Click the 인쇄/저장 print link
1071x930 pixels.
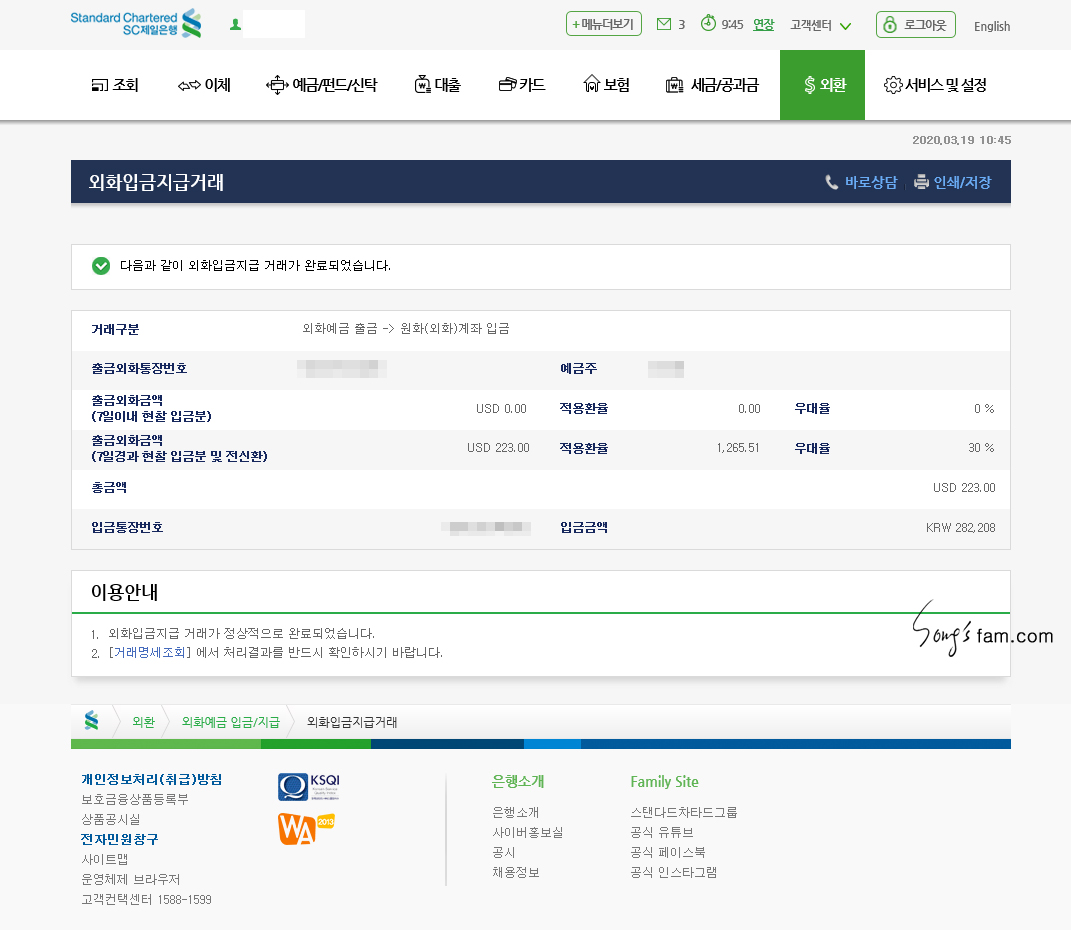953,182
